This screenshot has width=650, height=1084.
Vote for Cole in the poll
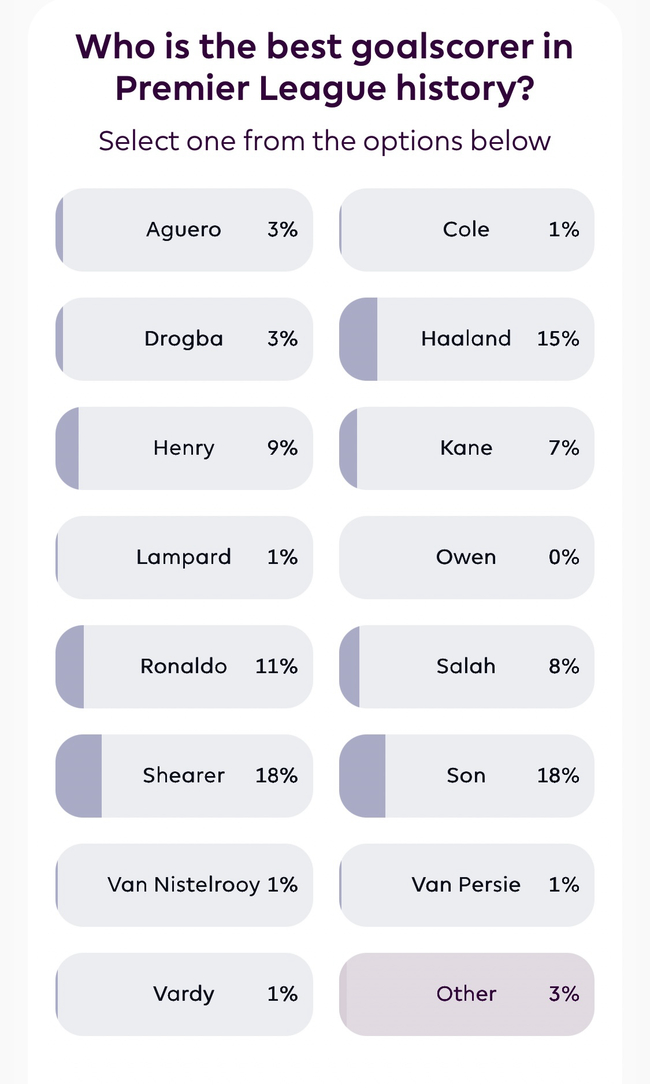point(467,230)
